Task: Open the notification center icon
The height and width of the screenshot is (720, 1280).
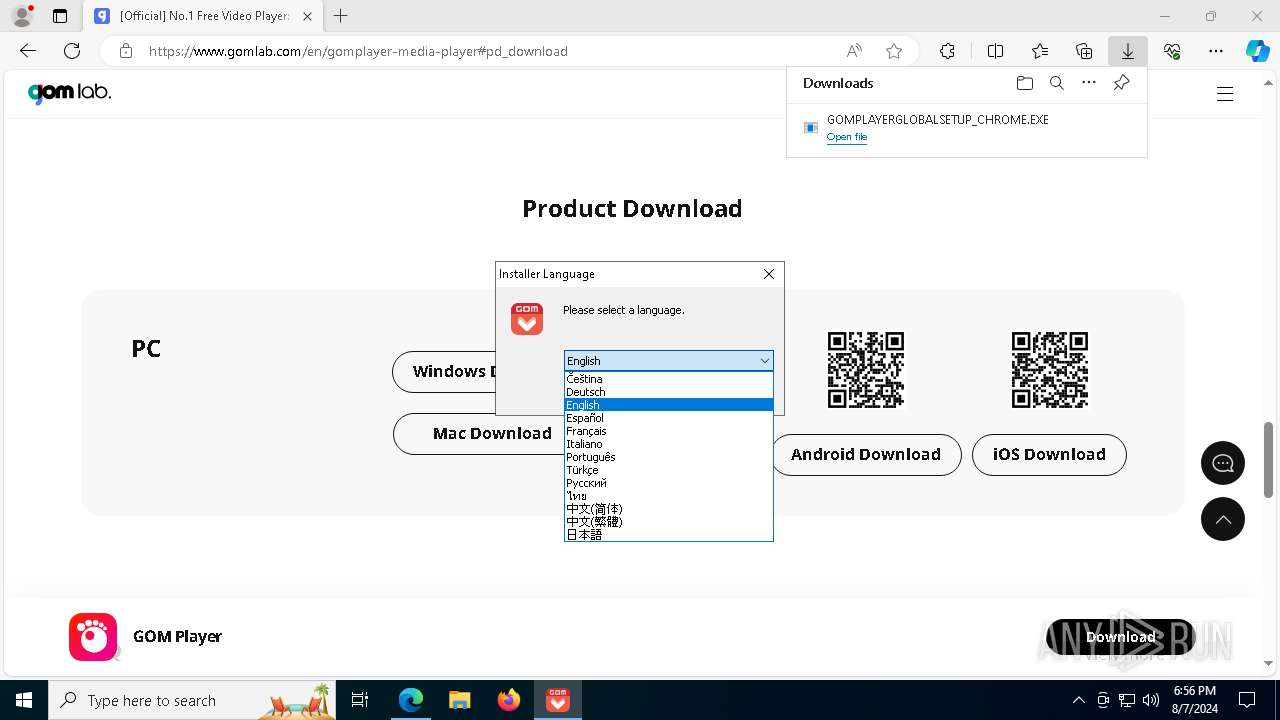Action: pos(1247,700)
